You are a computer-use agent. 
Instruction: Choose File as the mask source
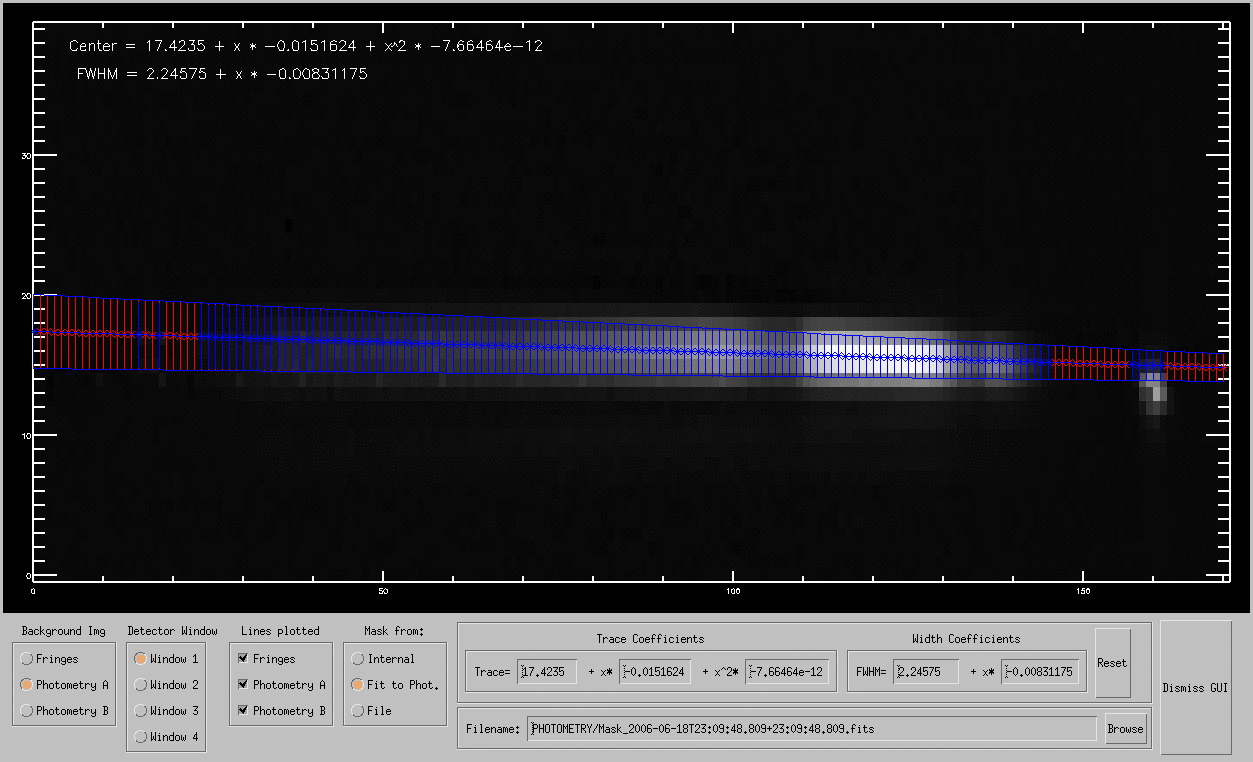click(357, 711)
